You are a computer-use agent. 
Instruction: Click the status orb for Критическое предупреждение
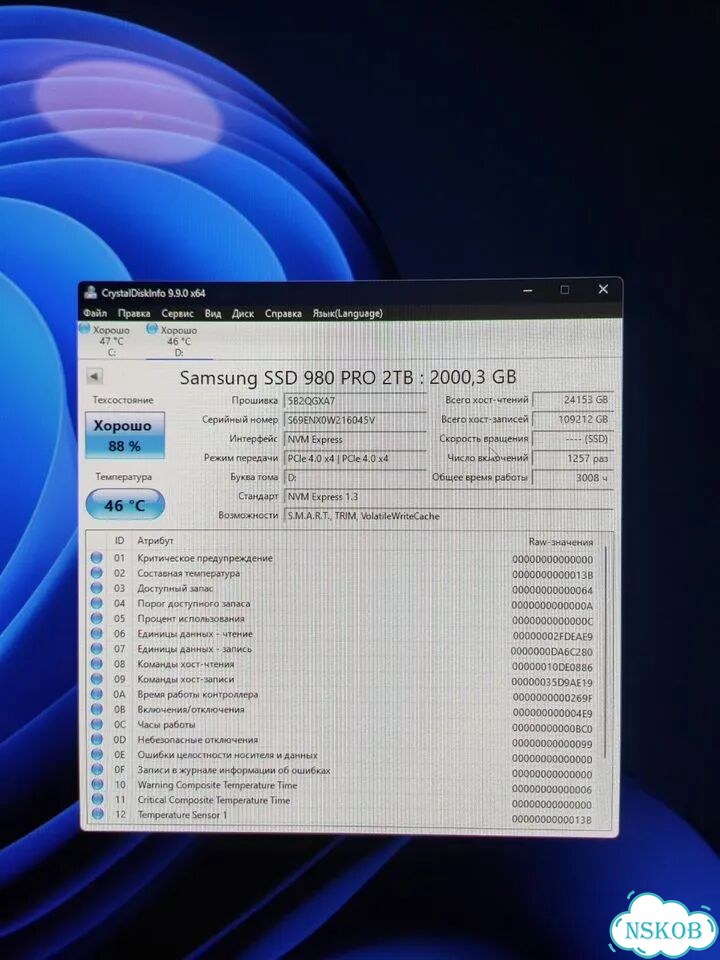click(96, 558)
